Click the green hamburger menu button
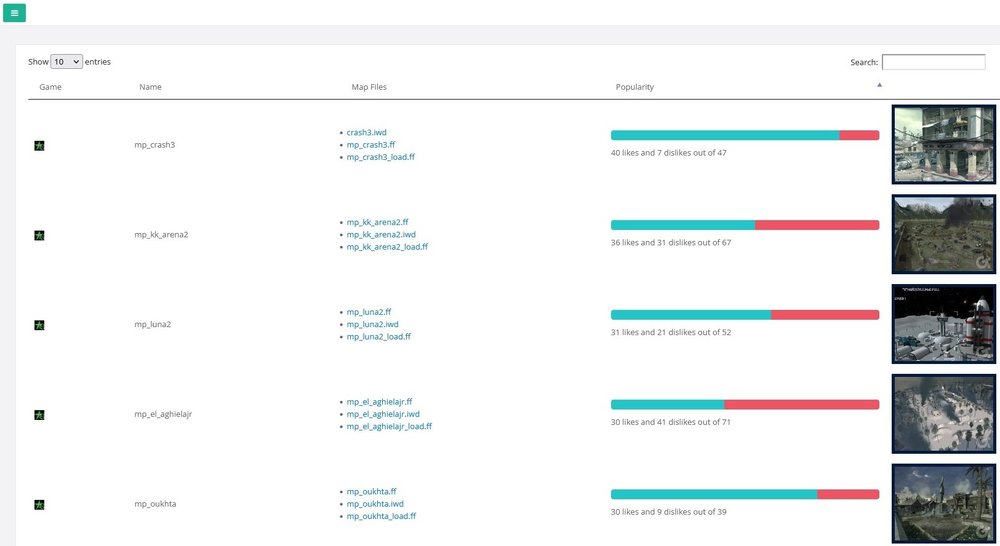The width and height of the screenshot is (1000, 546). 14,13
